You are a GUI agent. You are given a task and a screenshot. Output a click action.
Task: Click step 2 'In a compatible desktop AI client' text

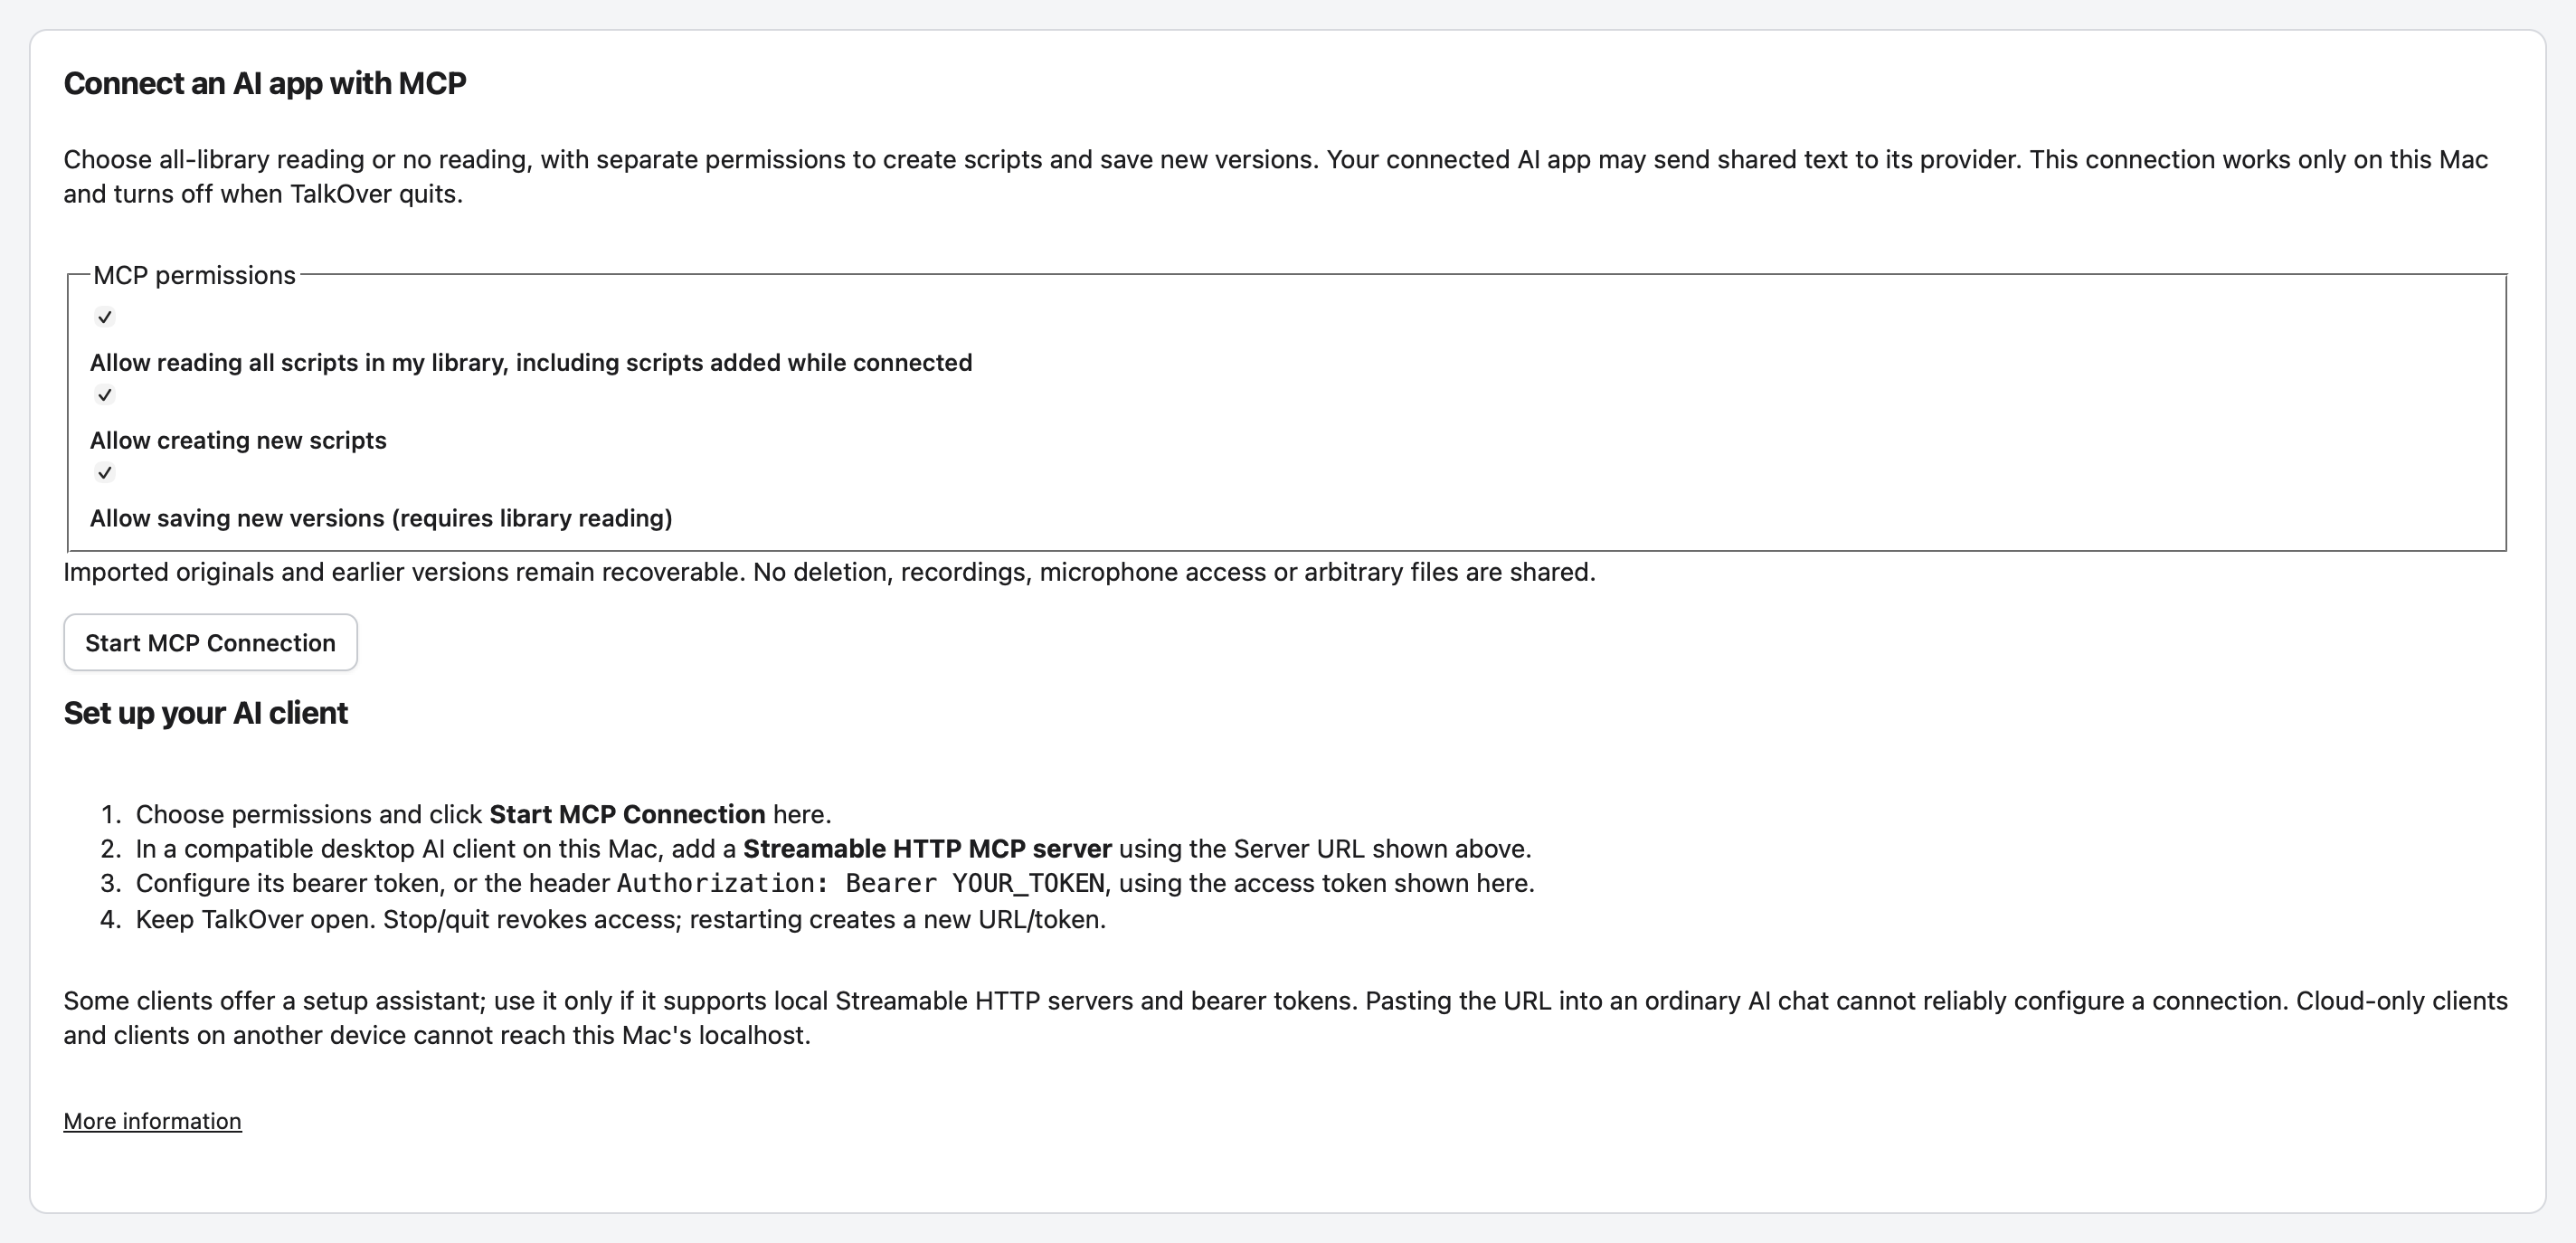834,849
